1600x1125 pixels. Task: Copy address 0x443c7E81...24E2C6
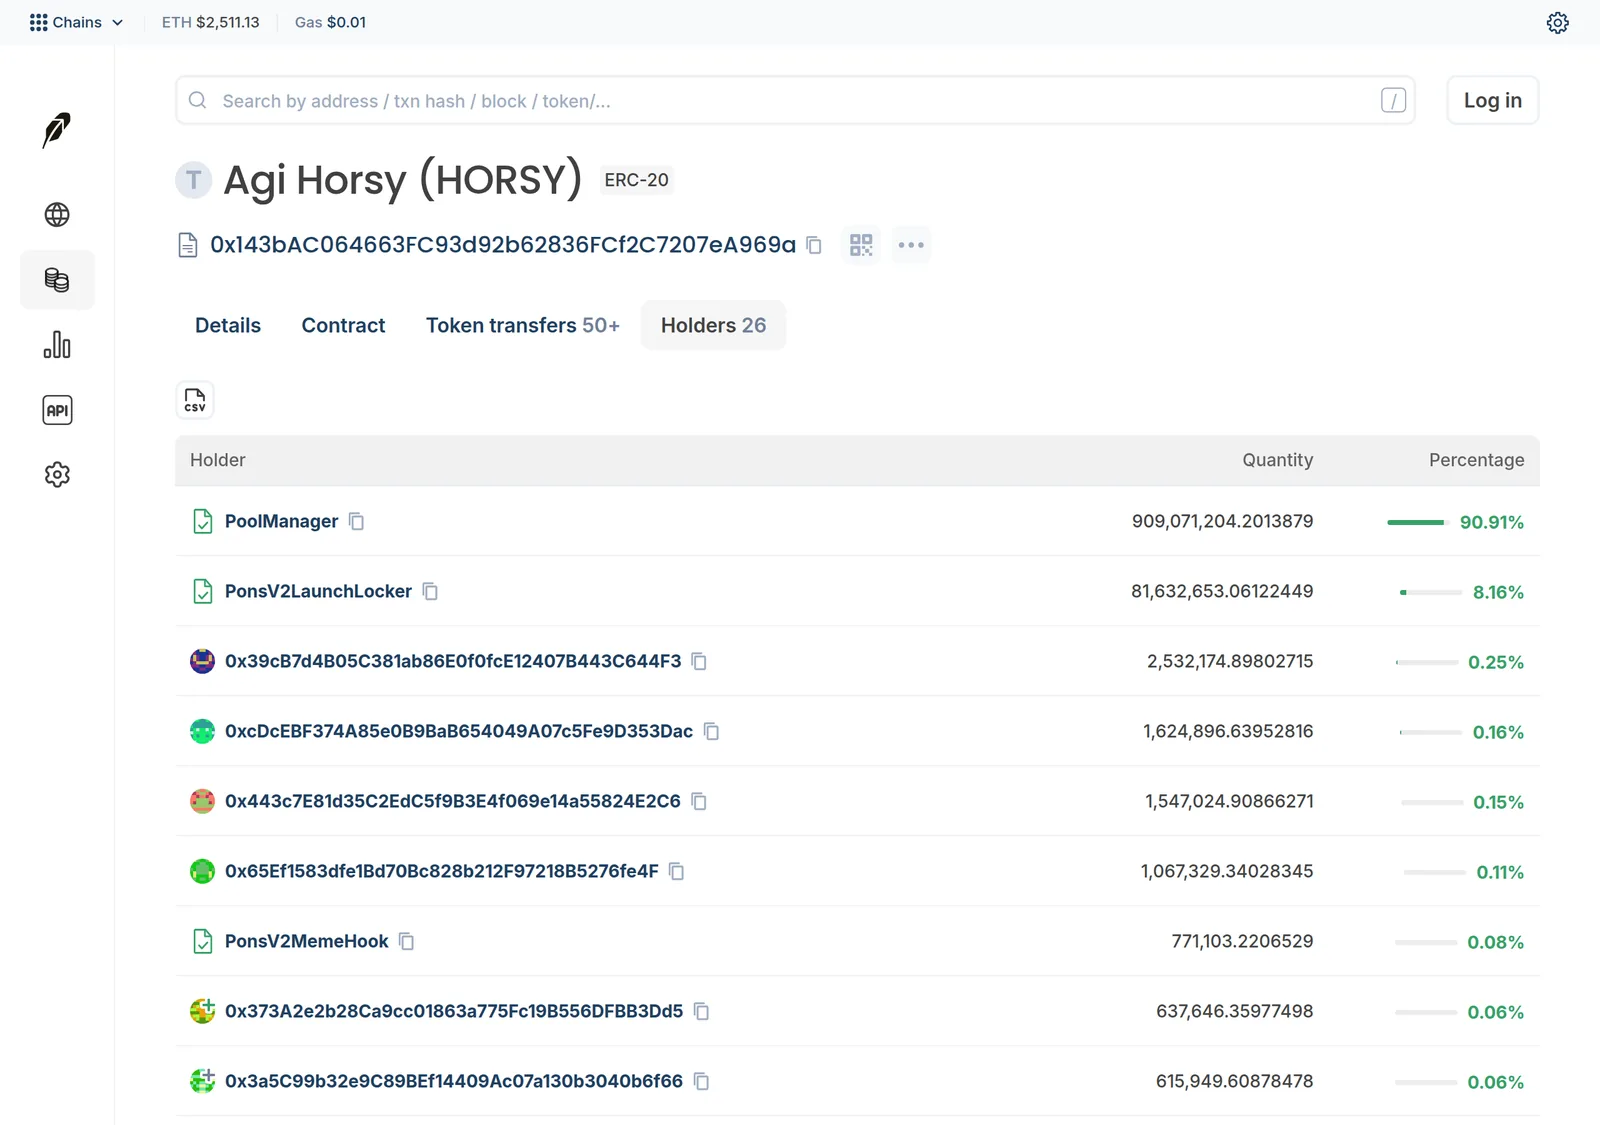click(x=699, y=801)
